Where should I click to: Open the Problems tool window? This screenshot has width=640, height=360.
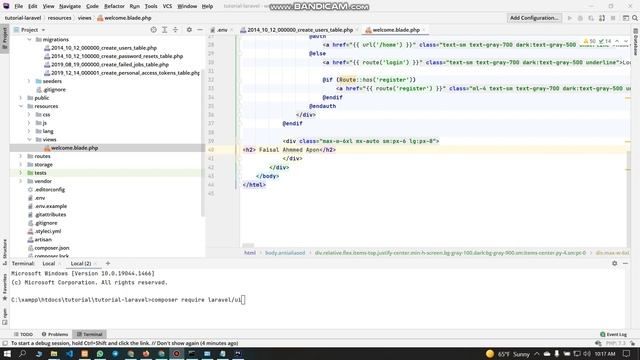[x=55, y=334]
